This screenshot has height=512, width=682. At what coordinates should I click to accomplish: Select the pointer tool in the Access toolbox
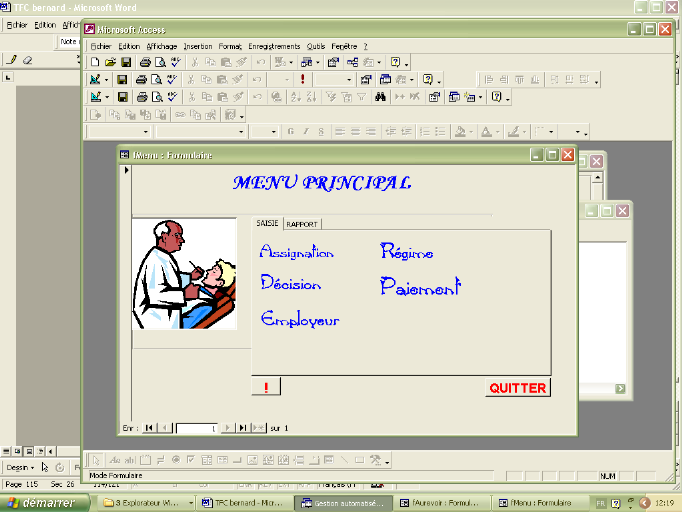96,460
